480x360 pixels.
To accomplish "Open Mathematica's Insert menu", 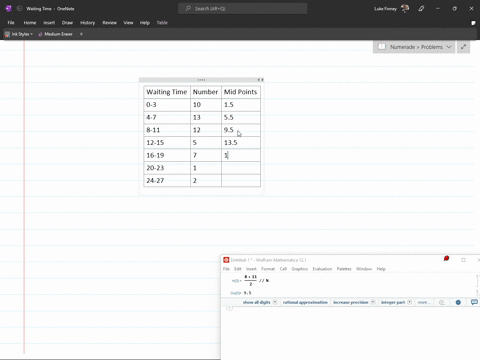I will click(x=251, y=269).
